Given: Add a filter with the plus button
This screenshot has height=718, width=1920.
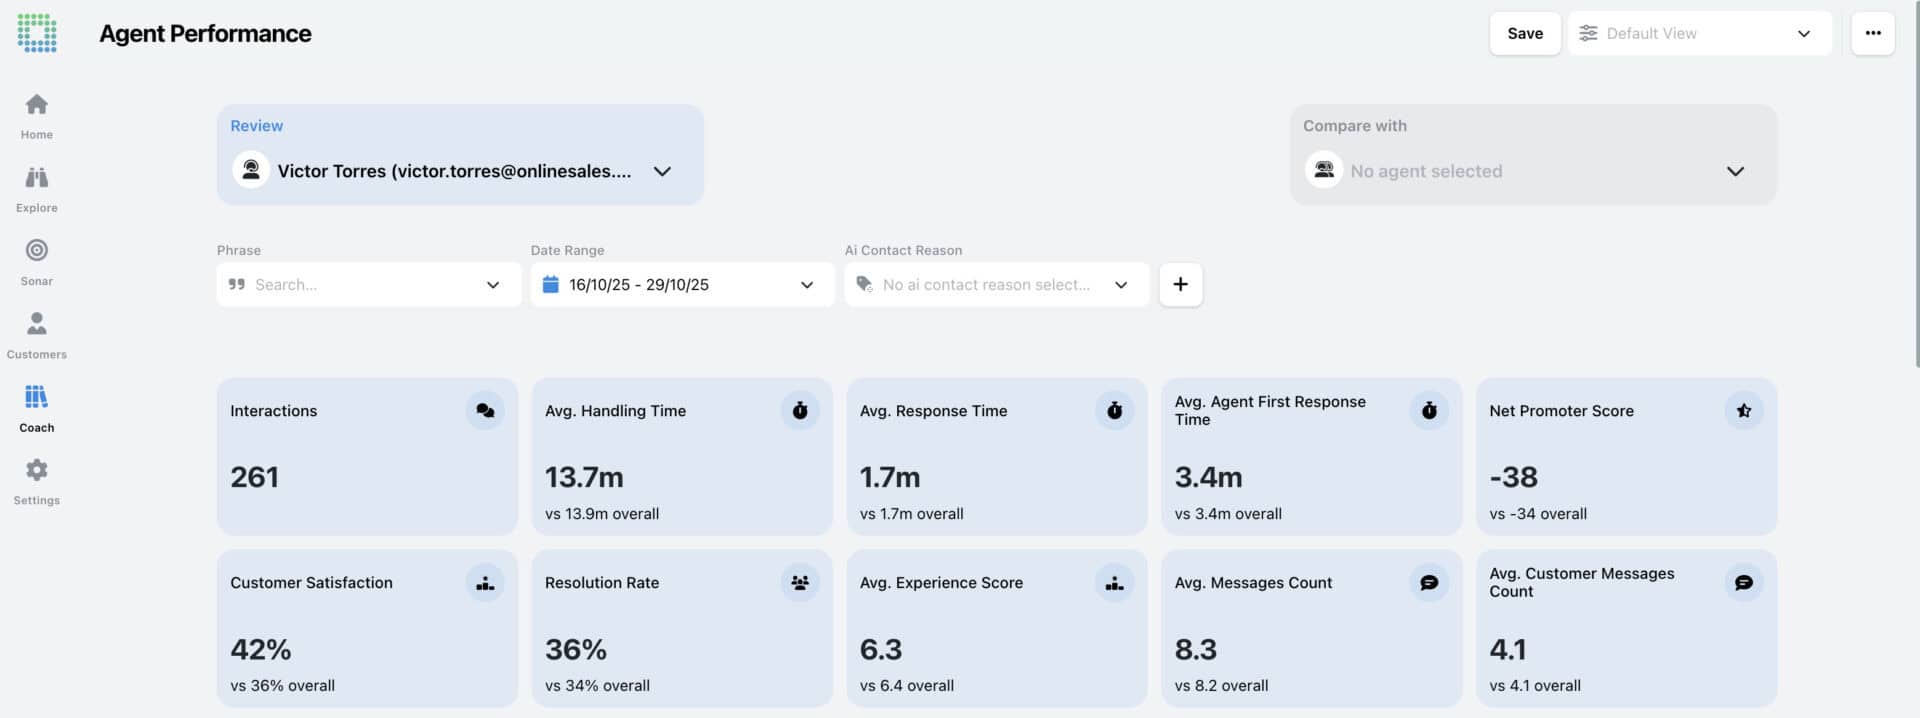Looking at the screenshot, I should coord(1180,285).
